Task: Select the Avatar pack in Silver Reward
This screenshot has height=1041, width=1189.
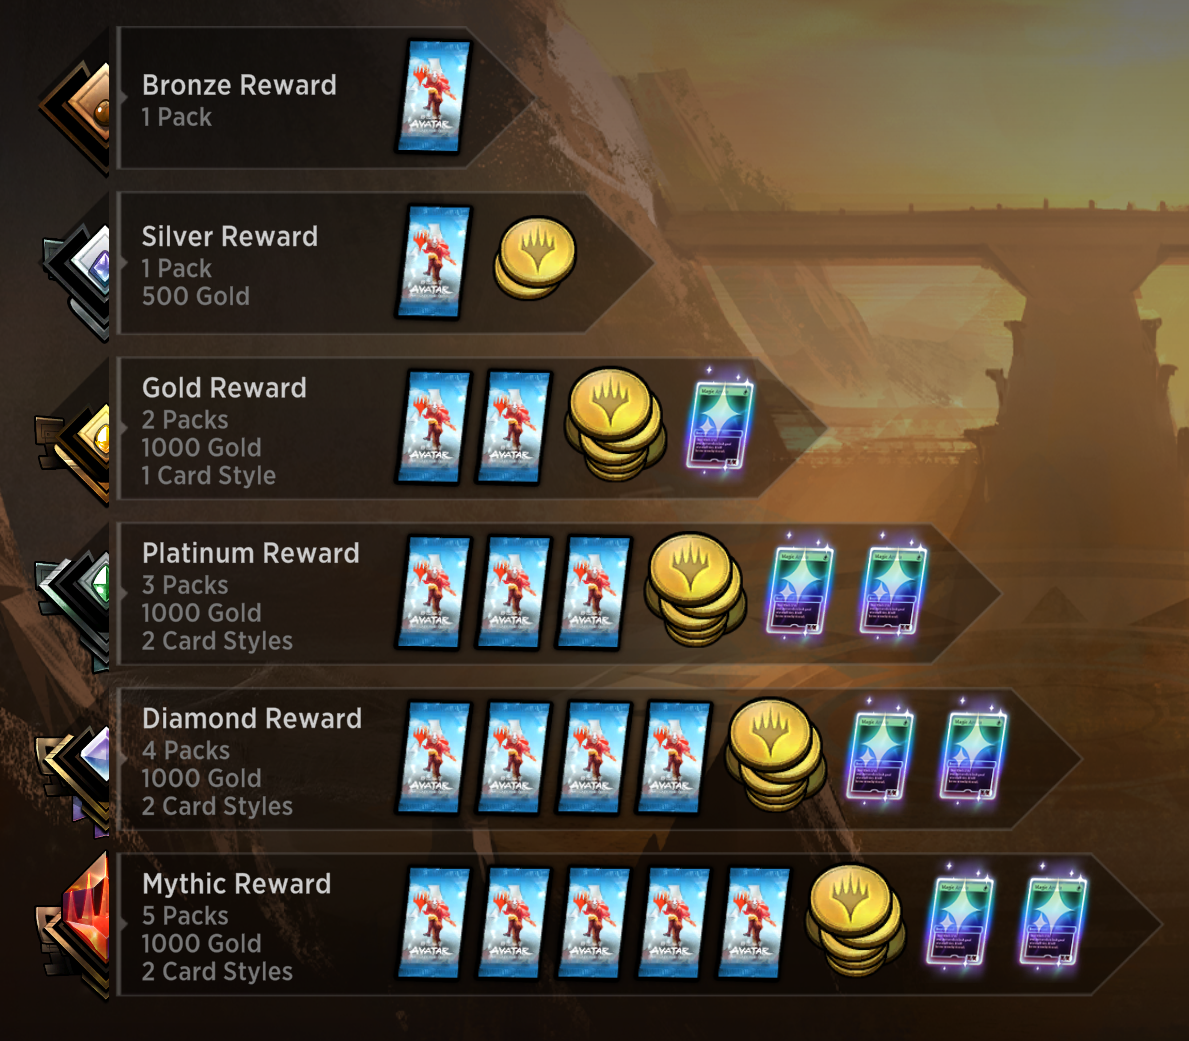Action: [x=433, y=262]
